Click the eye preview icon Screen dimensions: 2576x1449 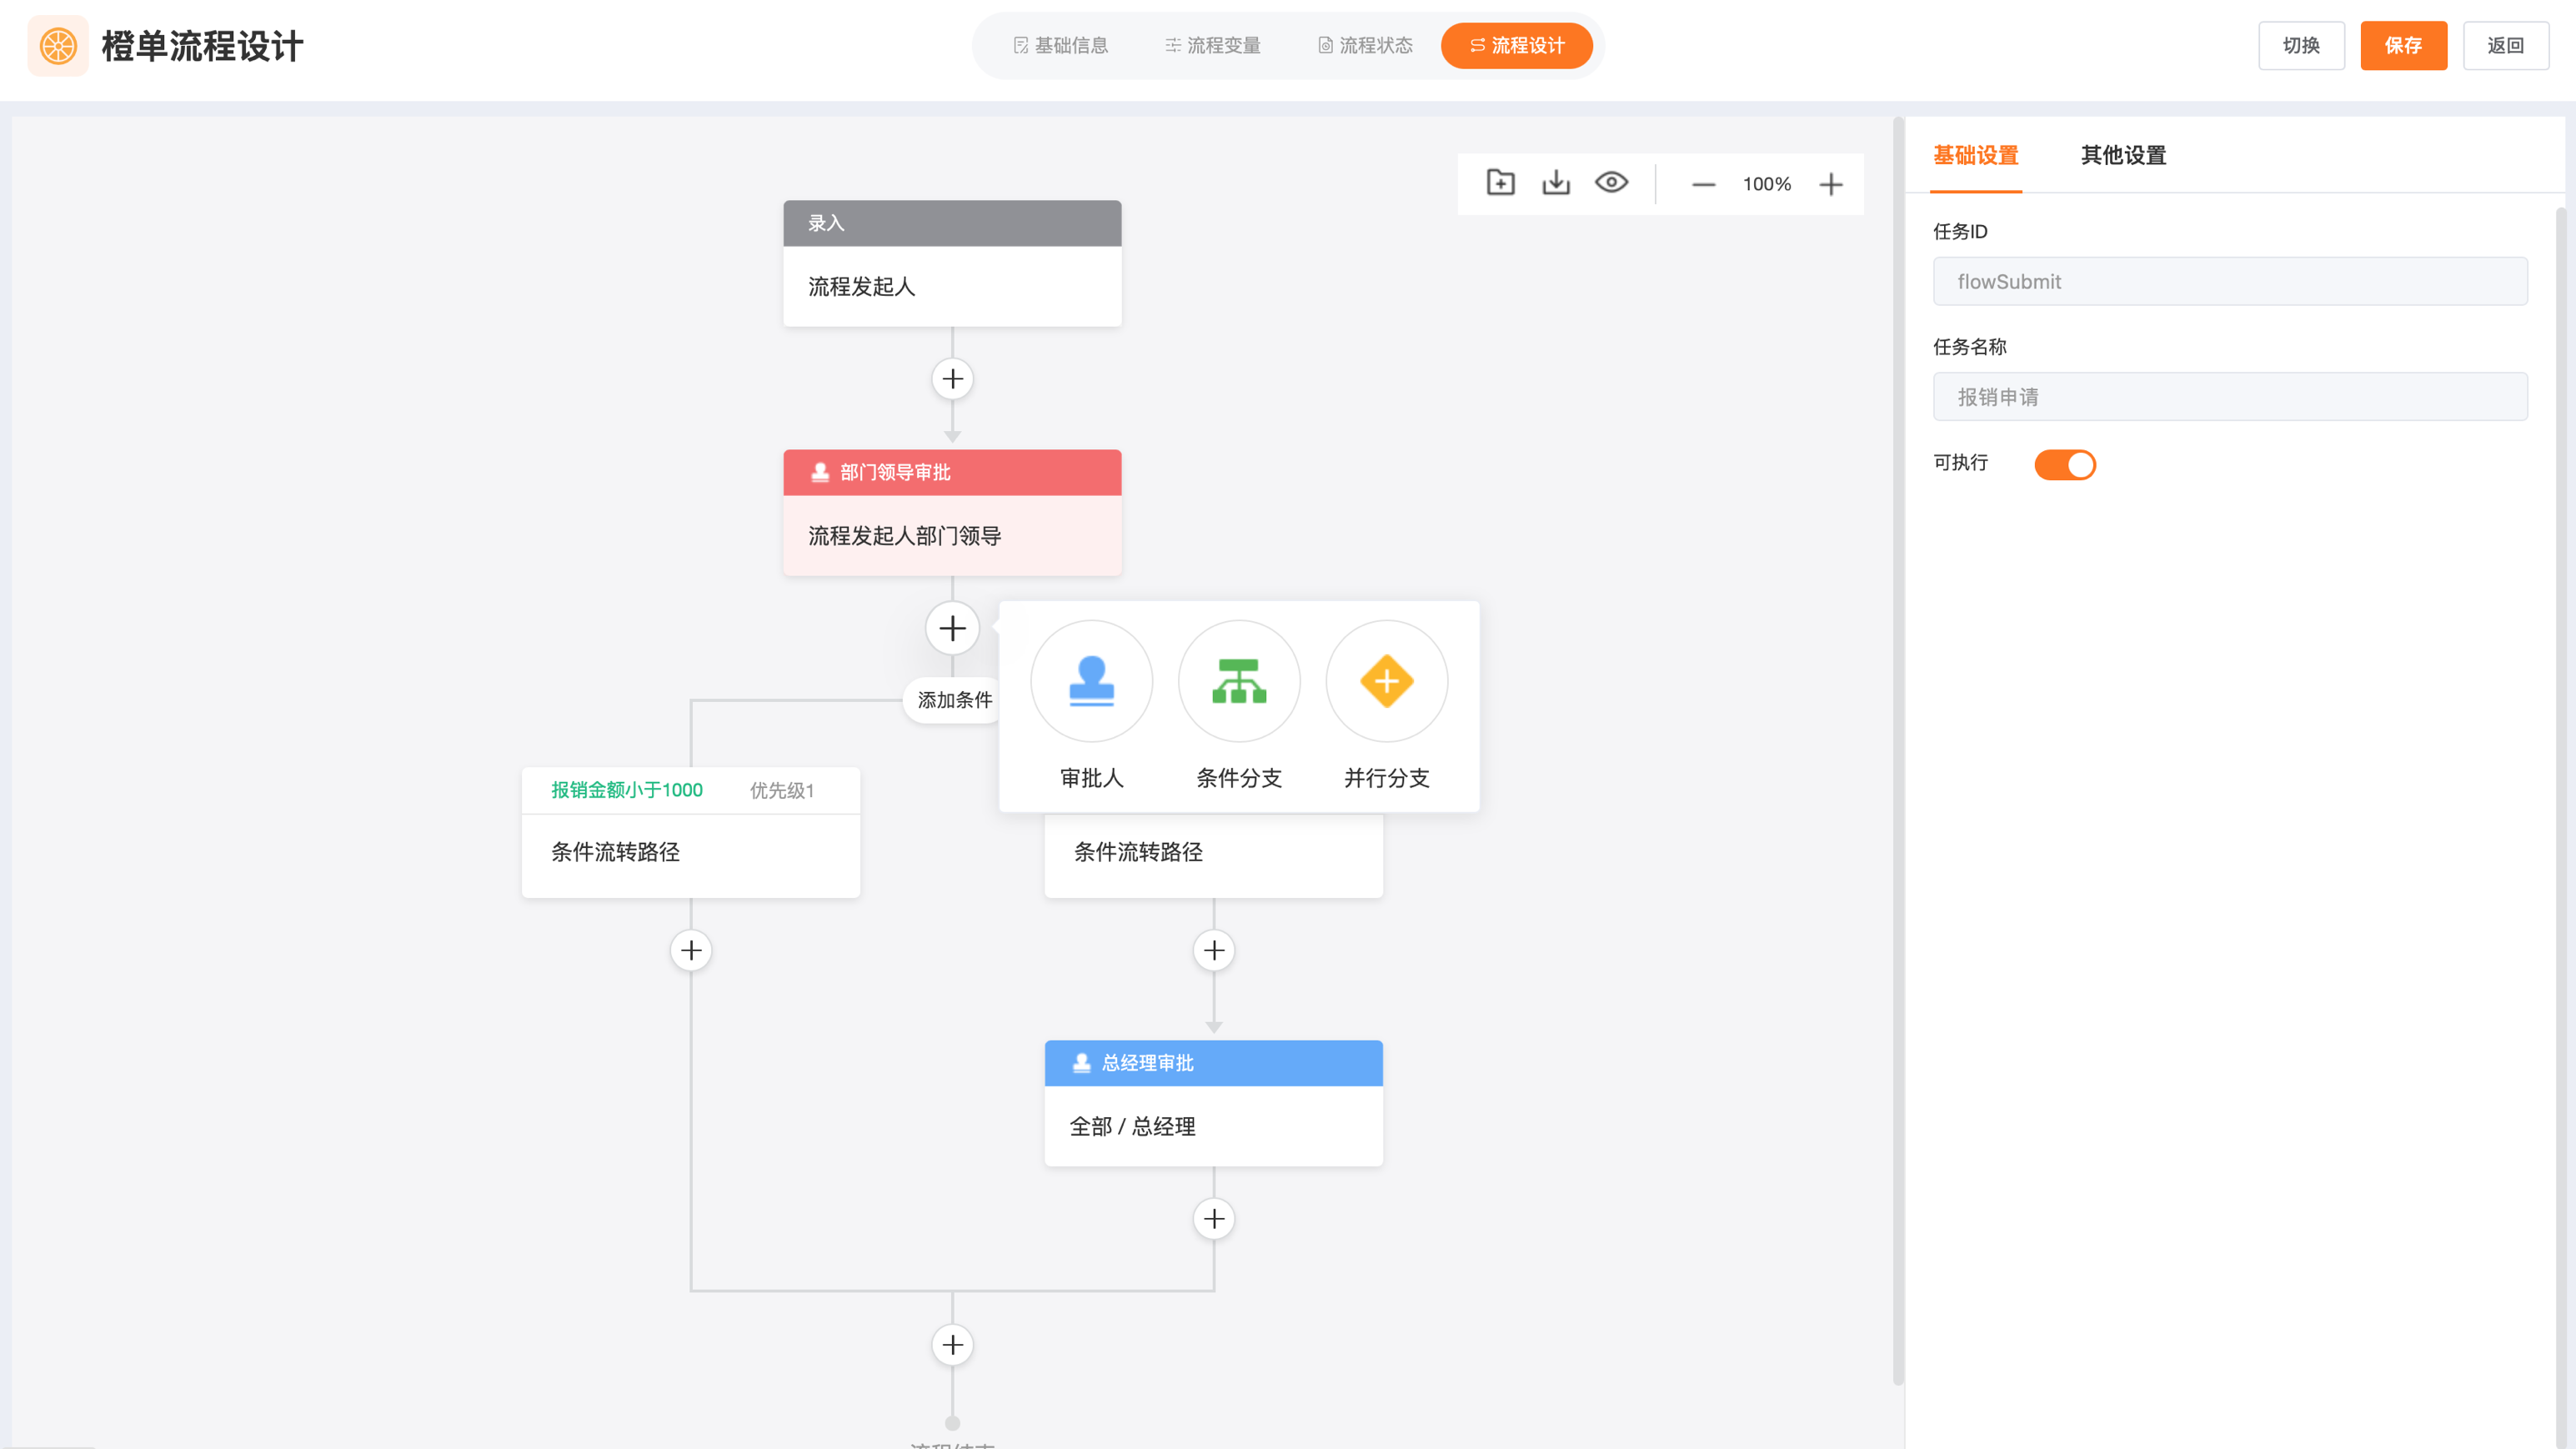pyautogui.click(x=1611, y=183)
